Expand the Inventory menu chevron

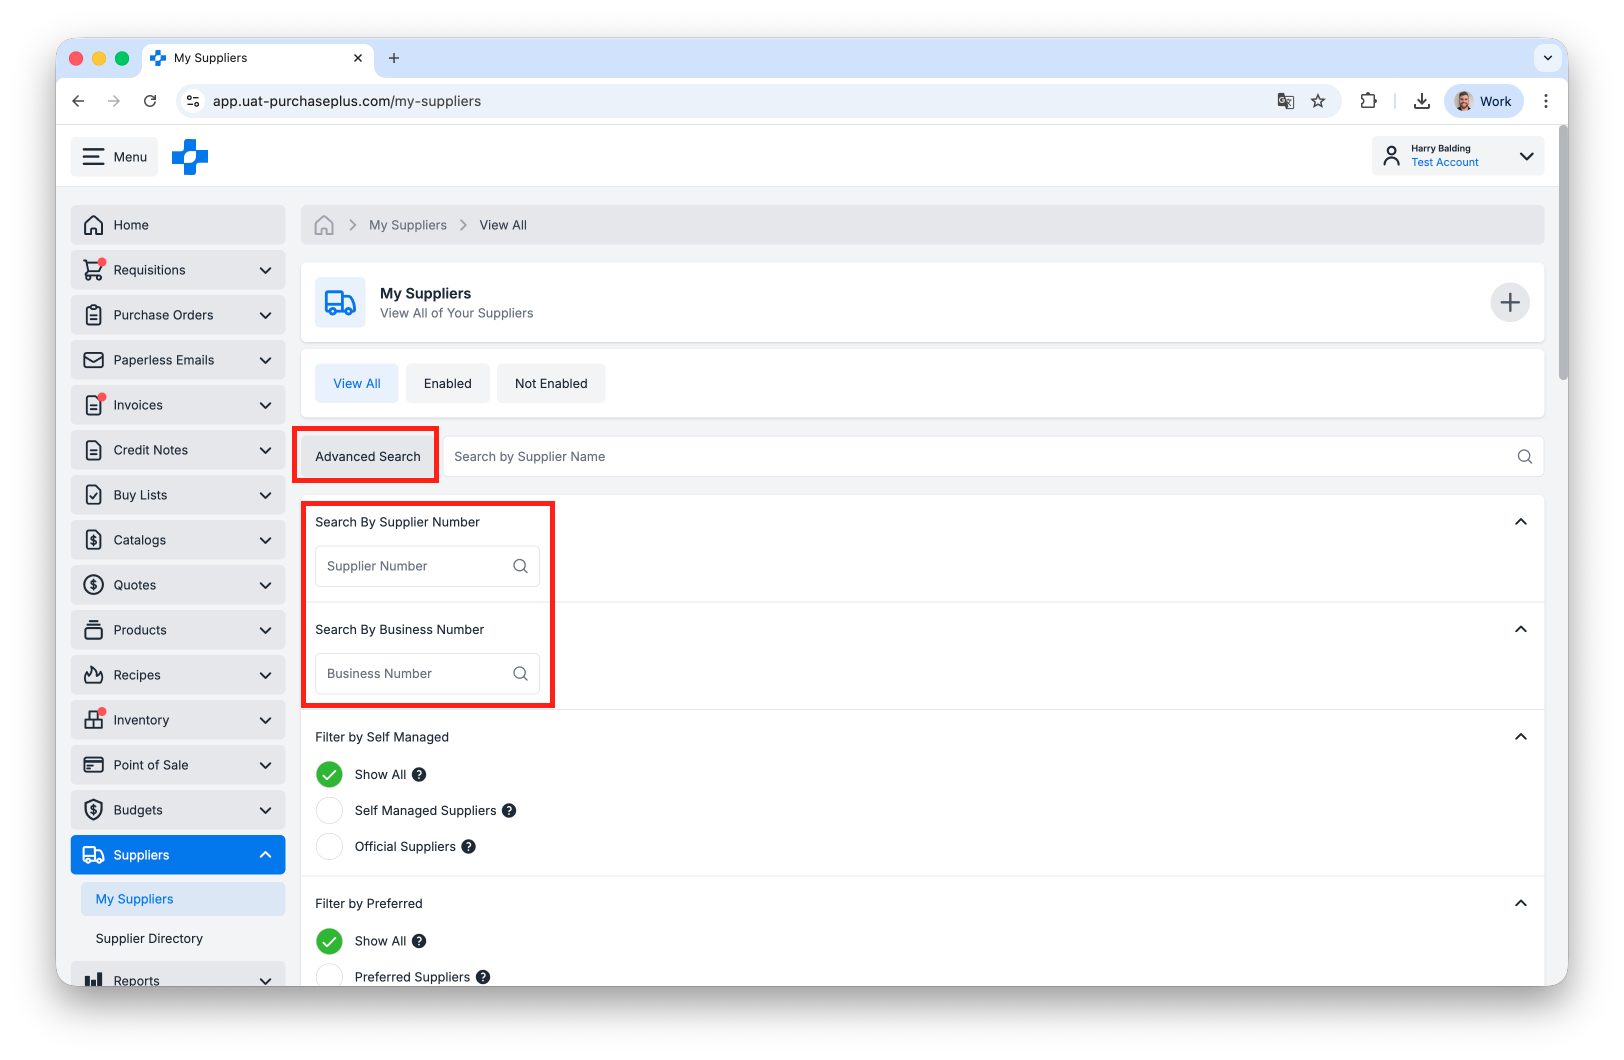pyautogui.click(x=265, y=720)
